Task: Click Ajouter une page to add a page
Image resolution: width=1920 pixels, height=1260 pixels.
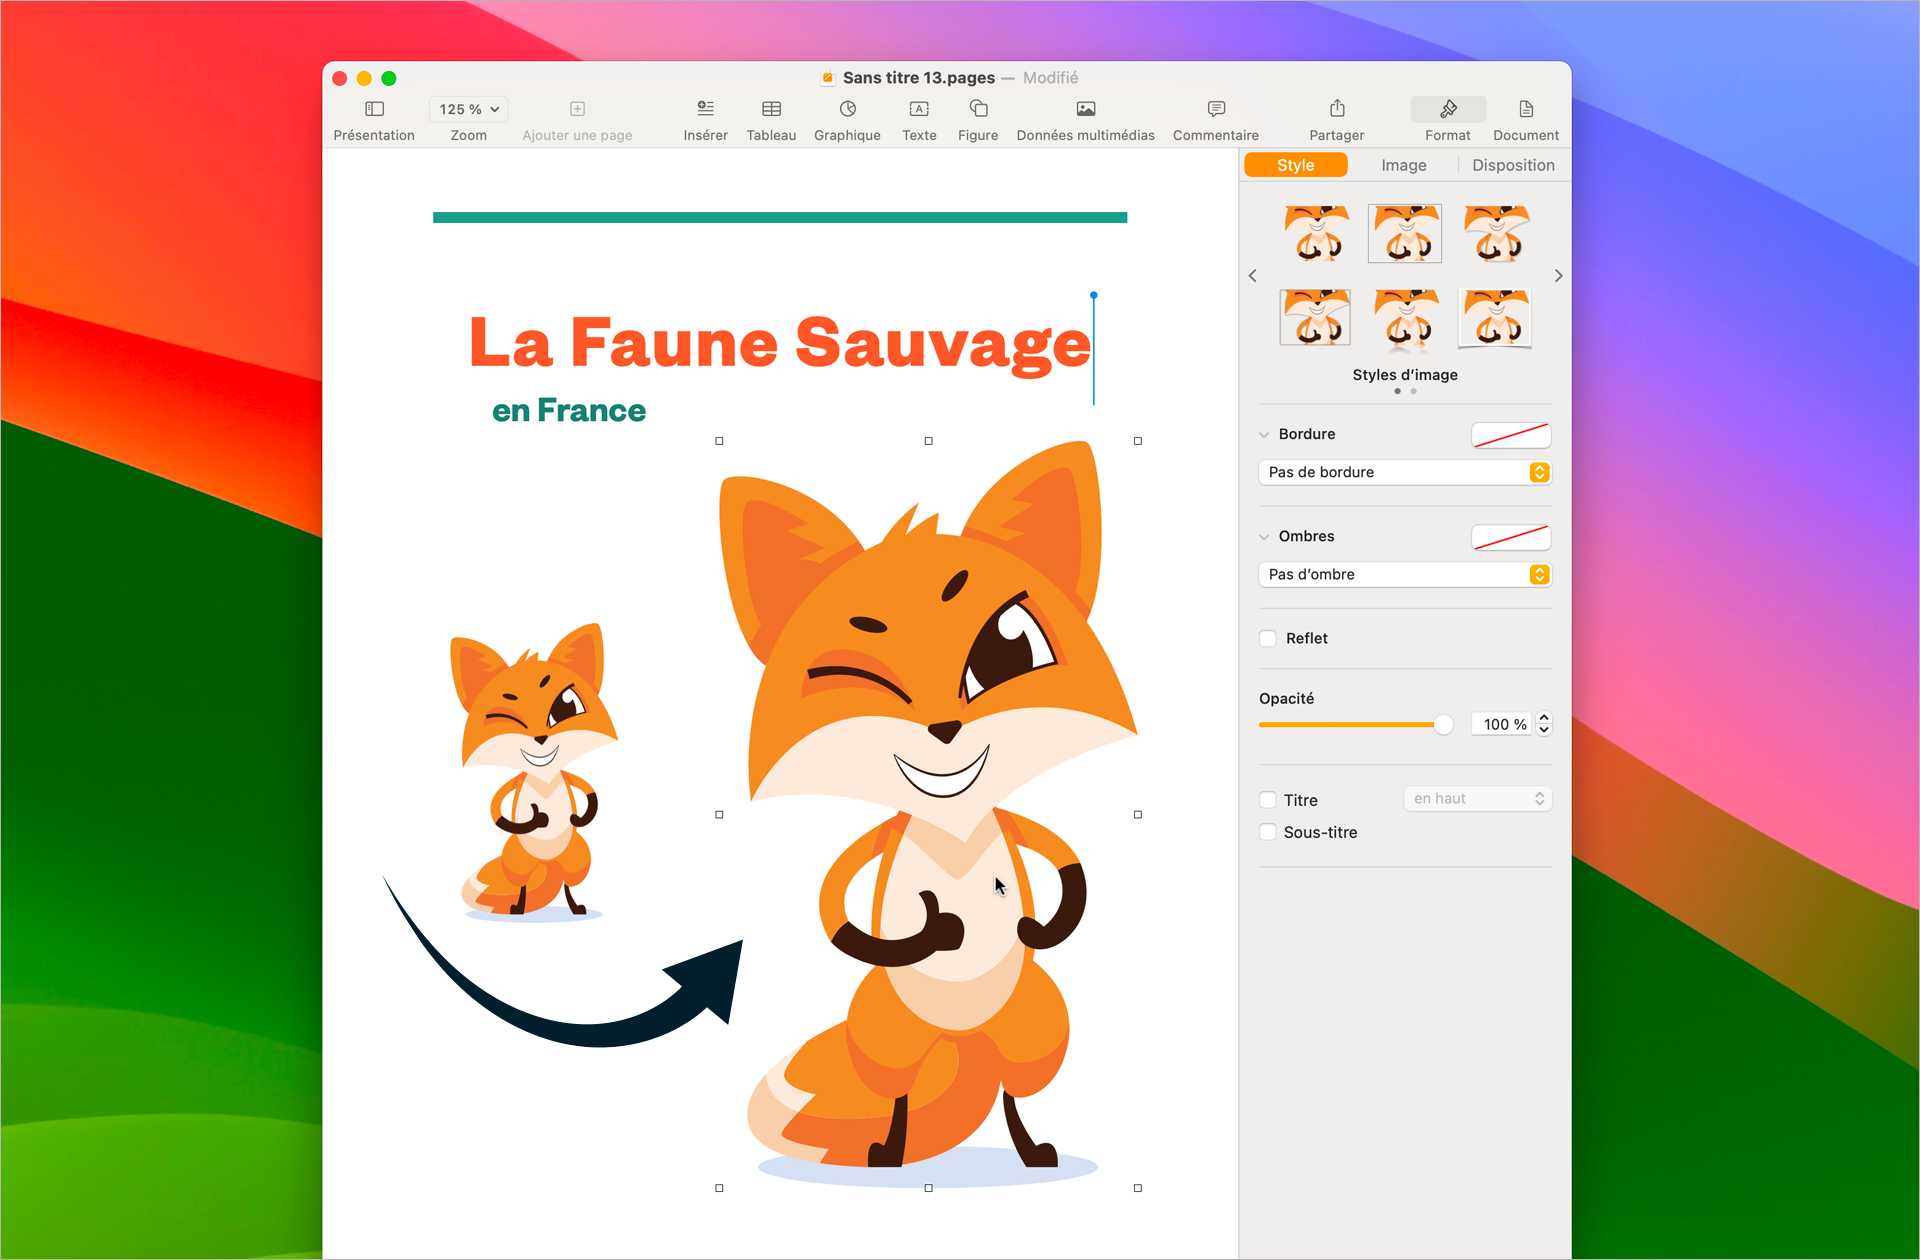Action: point(577,118)
